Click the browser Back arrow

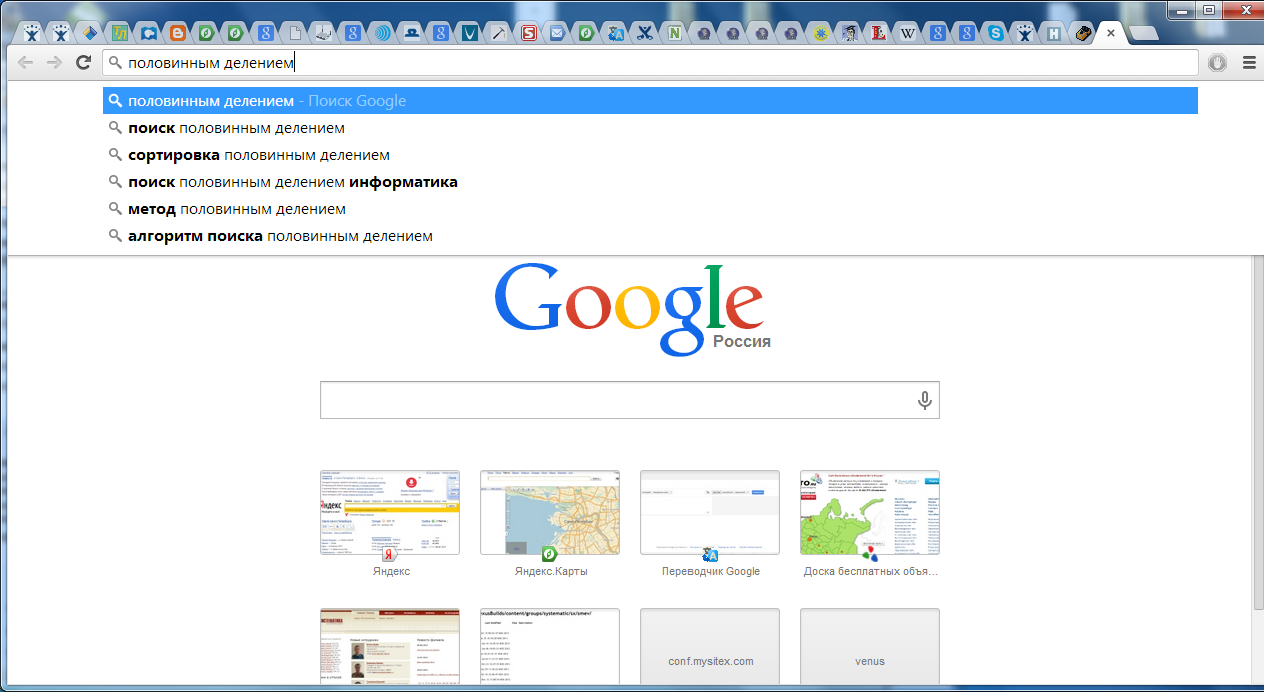25,63
